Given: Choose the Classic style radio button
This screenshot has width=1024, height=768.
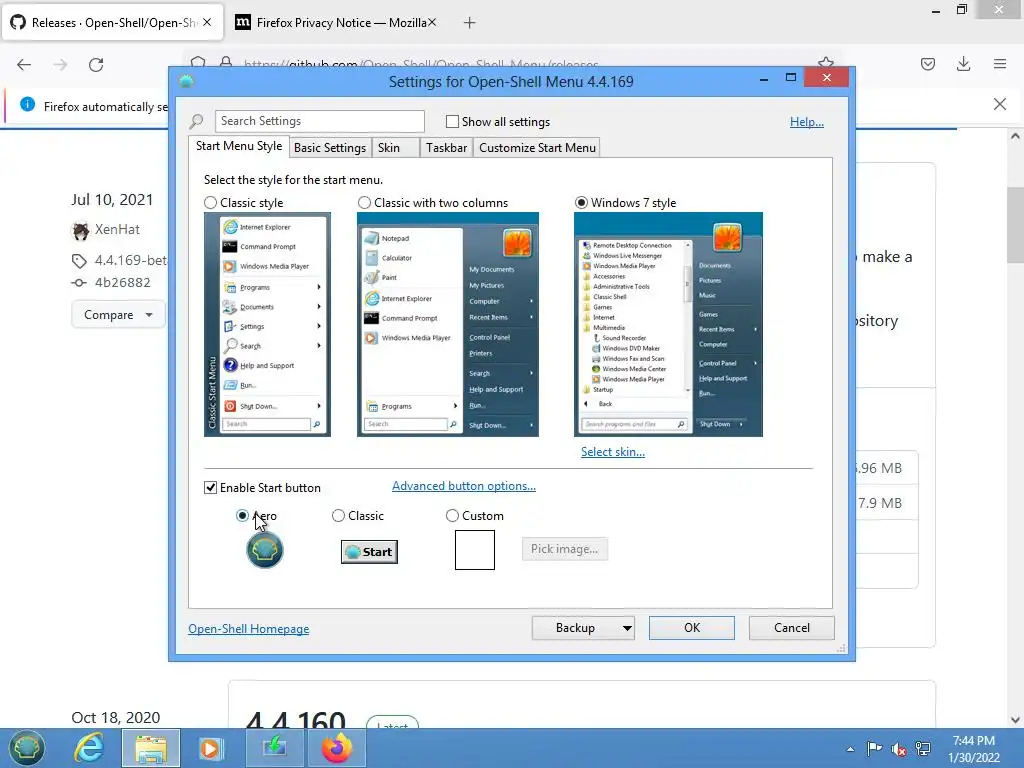Looking at the screenshot, I should pos(210,202).
